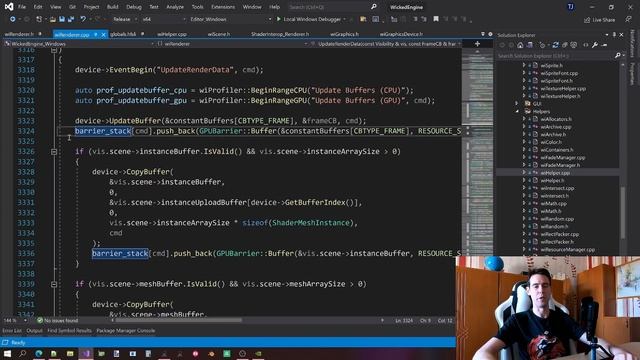Expand the wiArchive.cpp tree node
Viewport: 640px width, 360px height.
click(x=524, y=127)
